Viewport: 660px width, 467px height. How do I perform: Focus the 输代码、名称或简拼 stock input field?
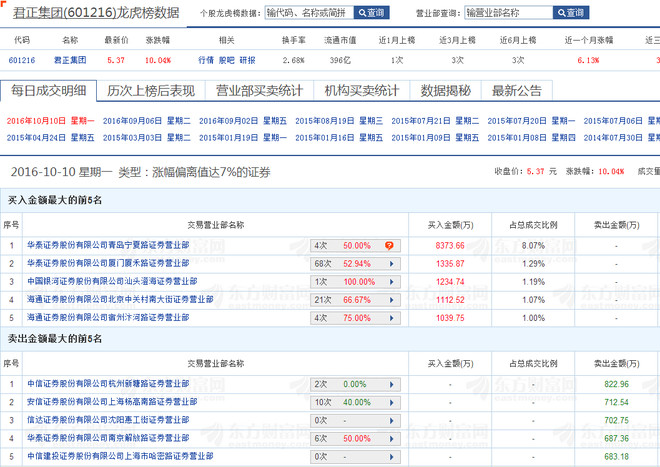(309, 13)
